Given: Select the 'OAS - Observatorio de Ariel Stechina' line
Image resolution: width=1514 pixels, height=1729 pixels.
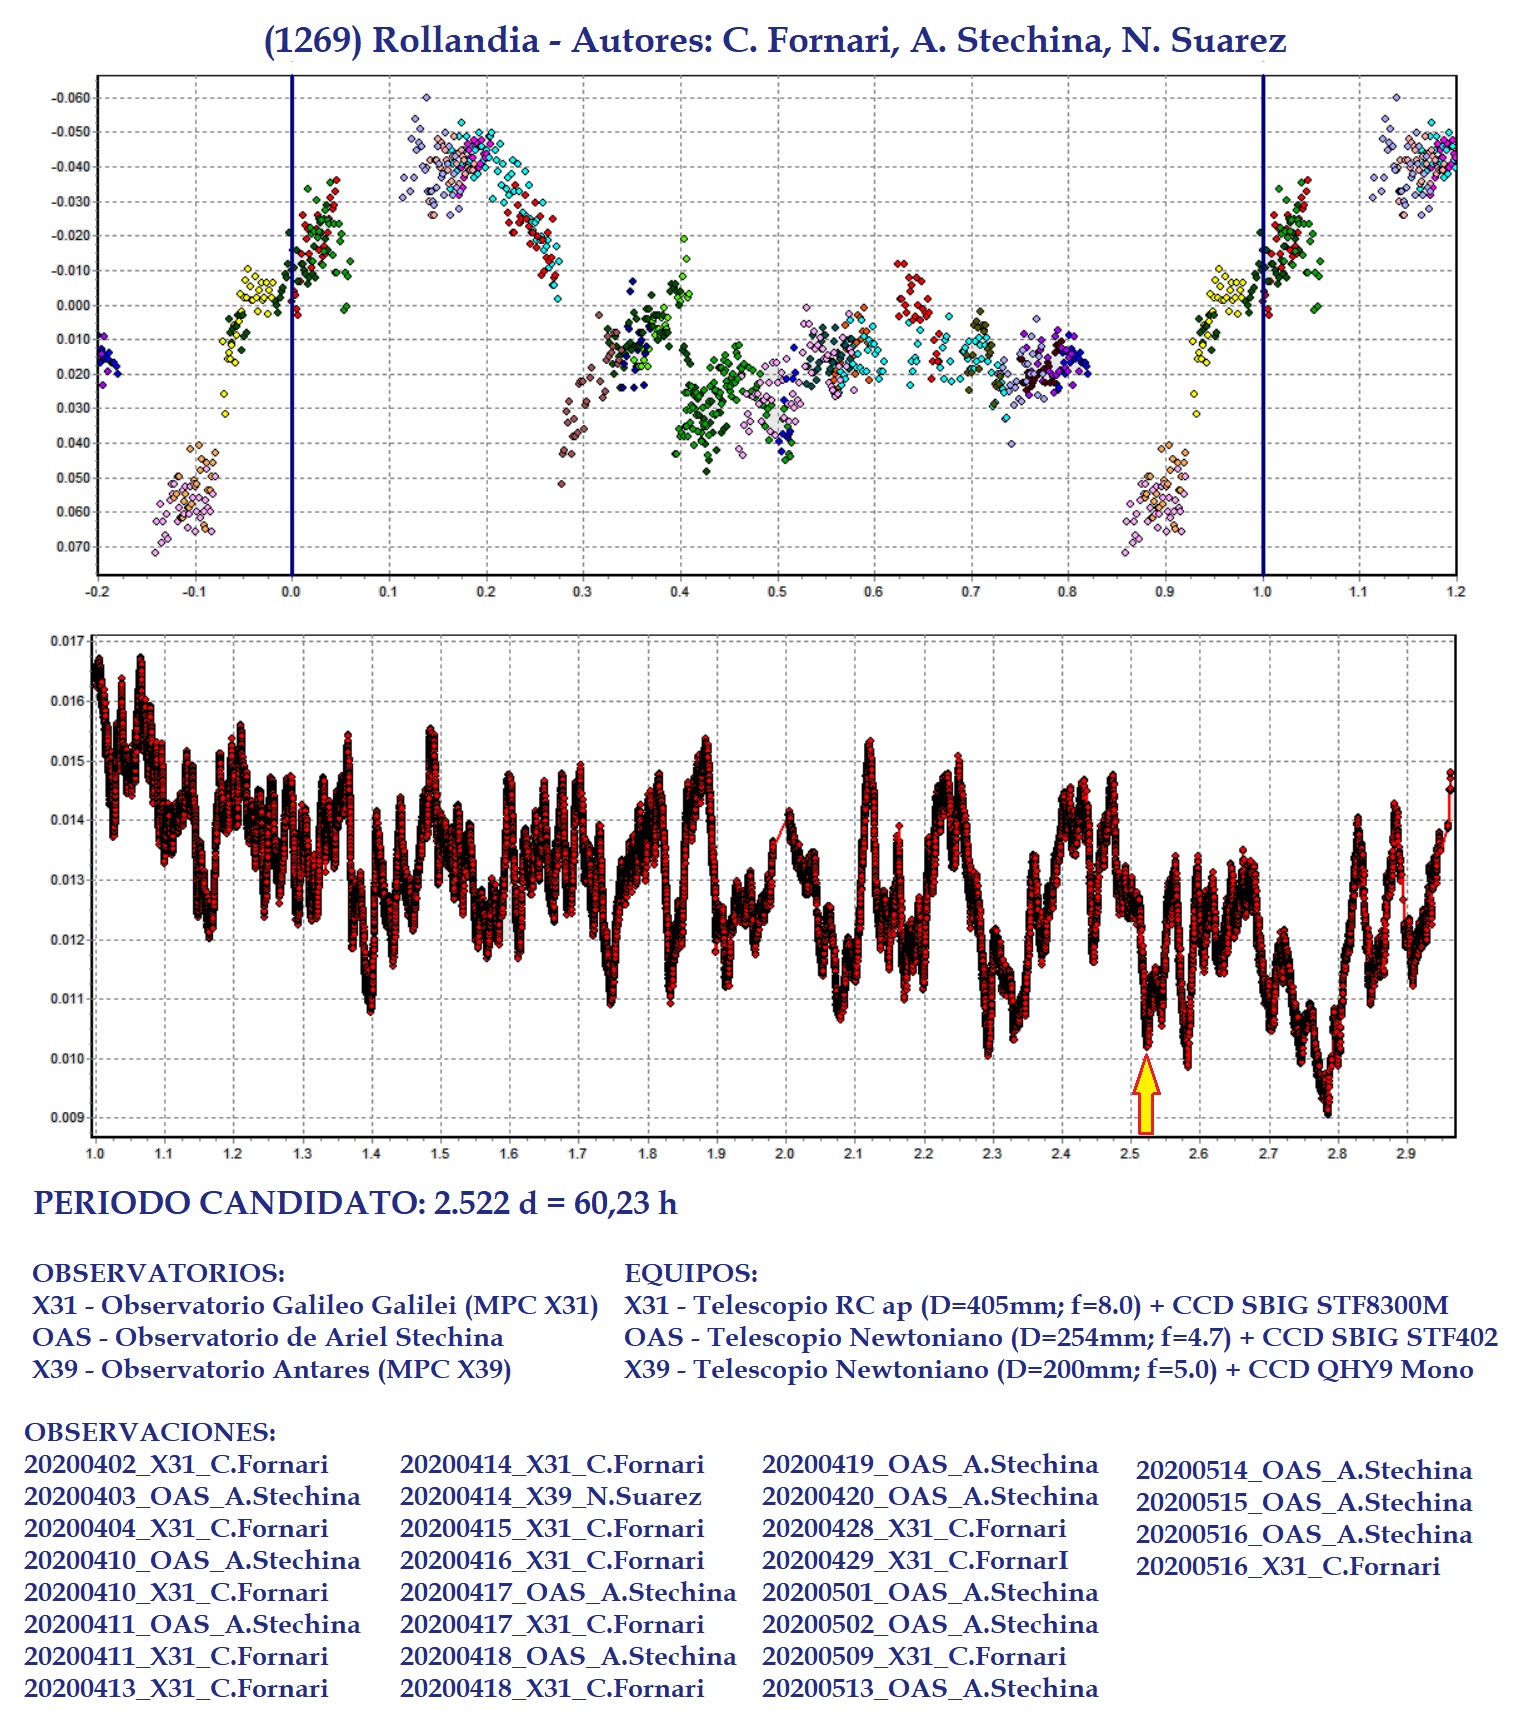Looking at the screenshot, I should 268,1337.
